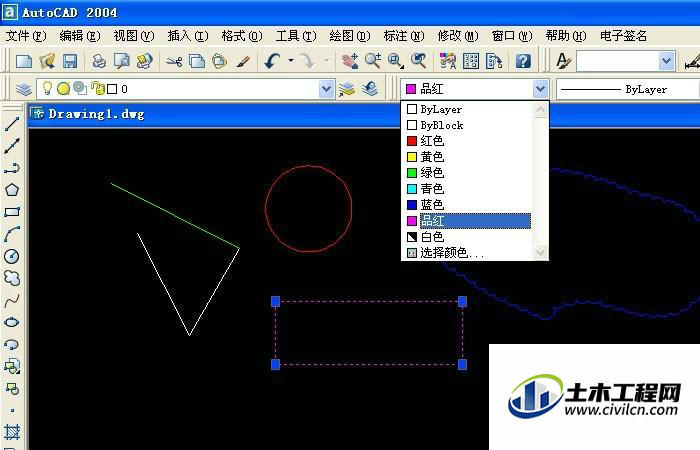Screen dimensions: 700x450
Task: Open the DesignCenter icon
Action: pyautogui.click(x=471, y=61)
